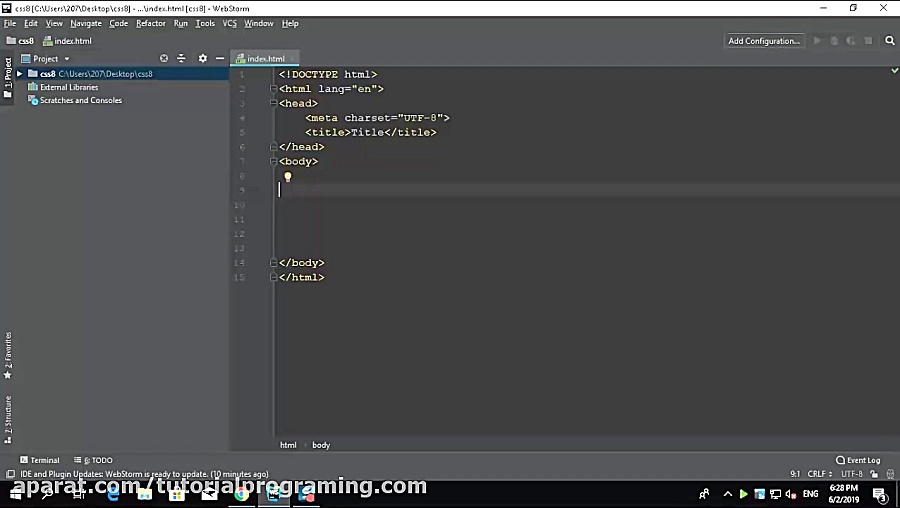Click fold marker at </head>
Image resolution: width=900 pixels, height=508 pixels.
pos(274,147)
